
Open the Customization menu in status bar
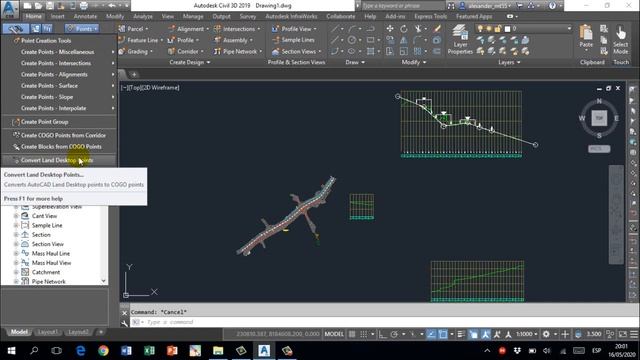click(633, 334)
